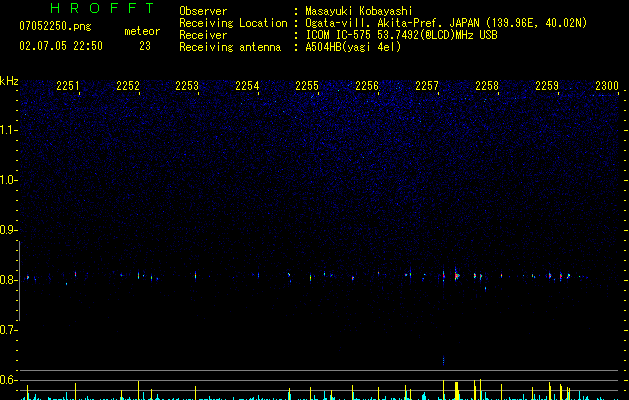Click the 'Receiving antenna' label
The height and width of the screenshot is (400, 629).
[230, 47]
